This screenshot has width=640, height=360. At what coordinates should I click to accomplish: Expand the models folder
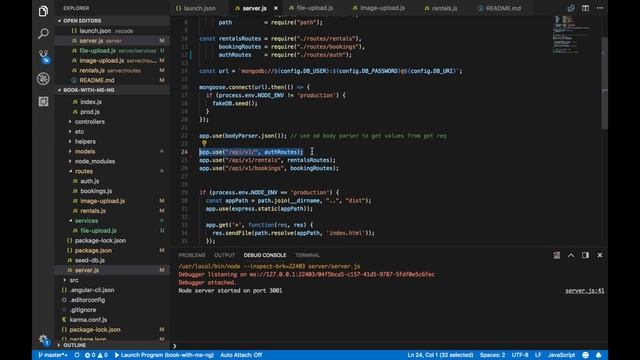[x=84, y=151]
